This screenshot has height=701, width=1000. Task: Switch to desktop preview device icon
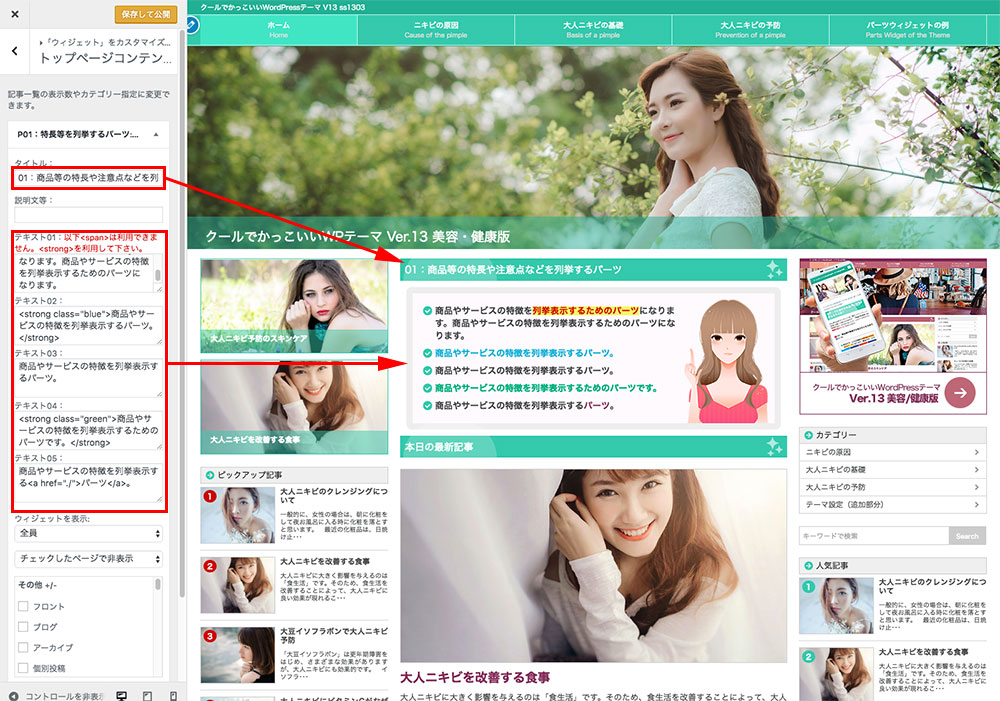pos(122,694)
